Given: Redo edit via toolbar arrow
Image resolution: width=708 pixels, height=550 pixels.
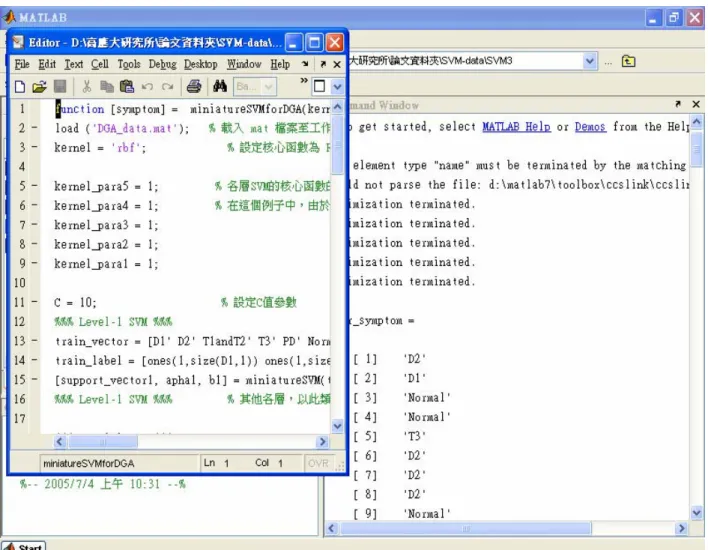Looking at the screenshot, I should (x=168, y=86).
